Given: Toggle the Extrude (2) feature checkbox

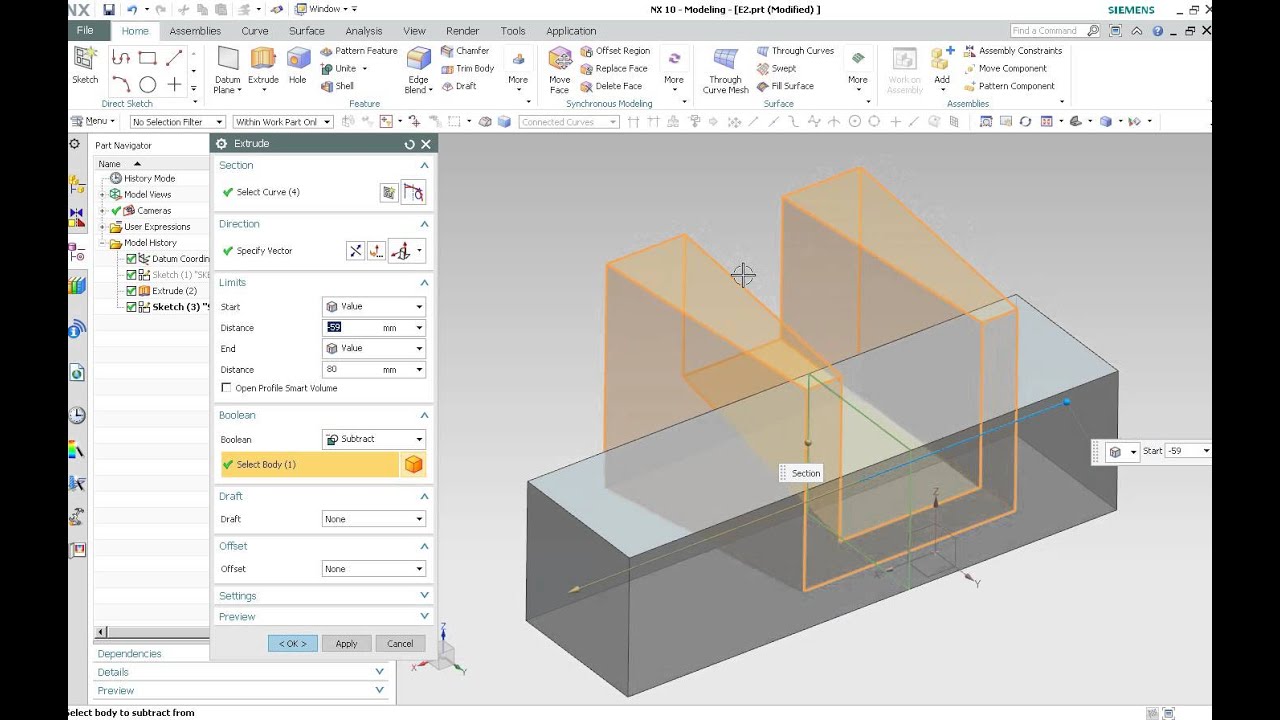Looking at the screenshot, I should click(x=131, y=291).
